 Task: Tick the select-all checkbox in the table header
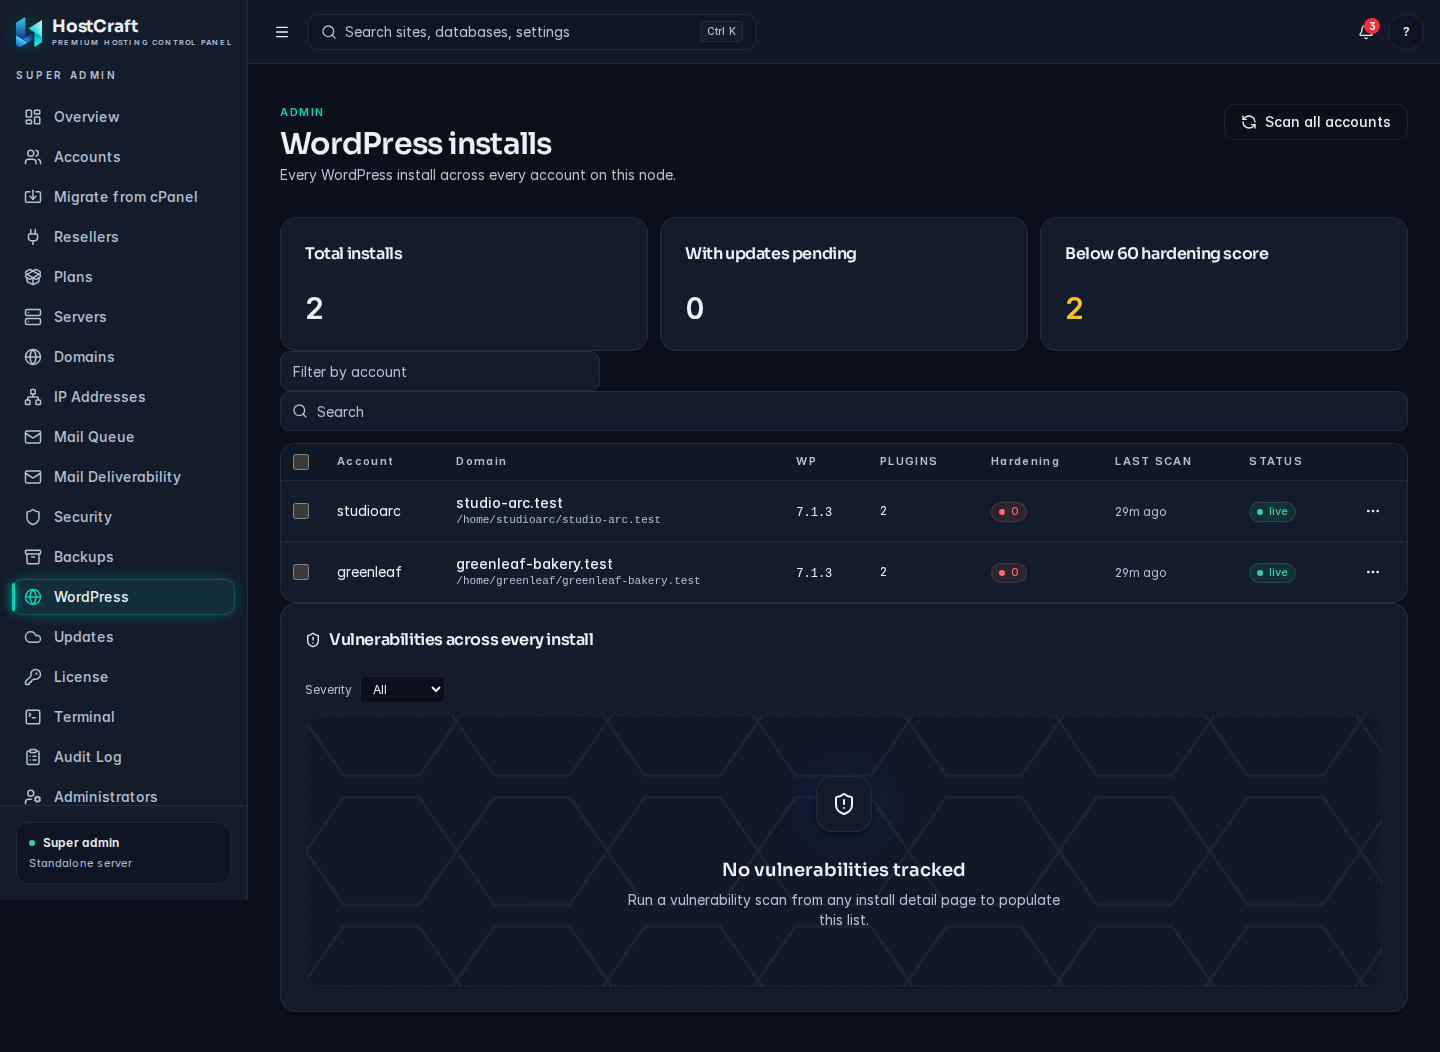[301, 462]
